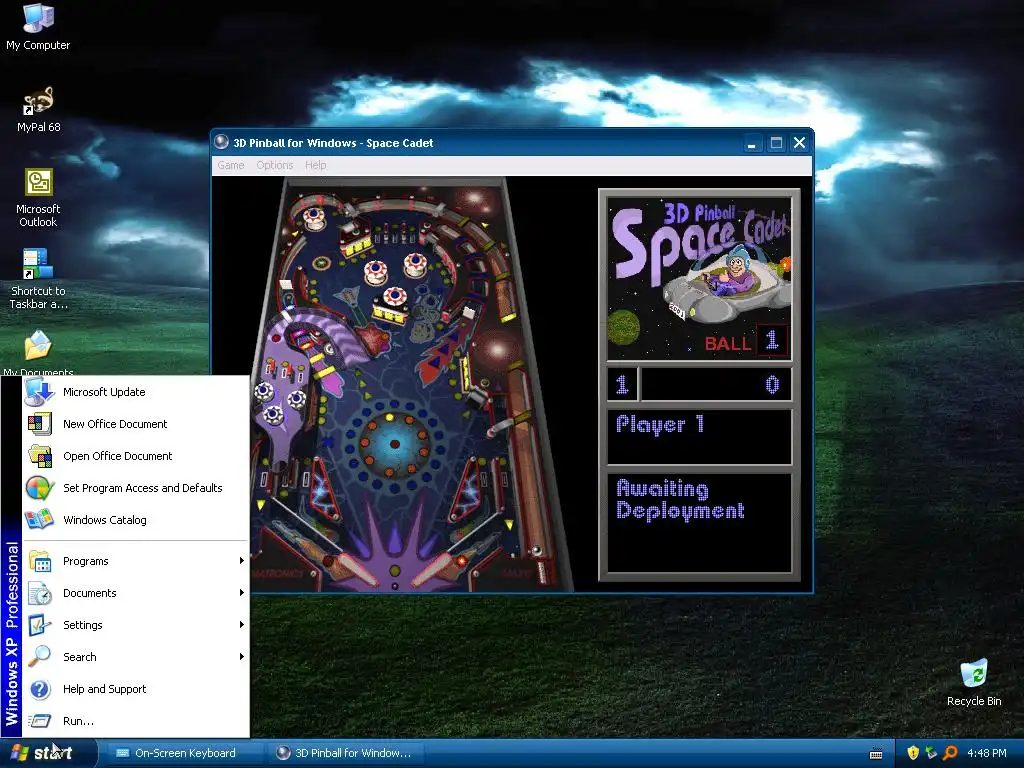The height and width of the screenshot is (768, 1024).
Task: Expand the Settings submenu arrow
Action: 242,625
